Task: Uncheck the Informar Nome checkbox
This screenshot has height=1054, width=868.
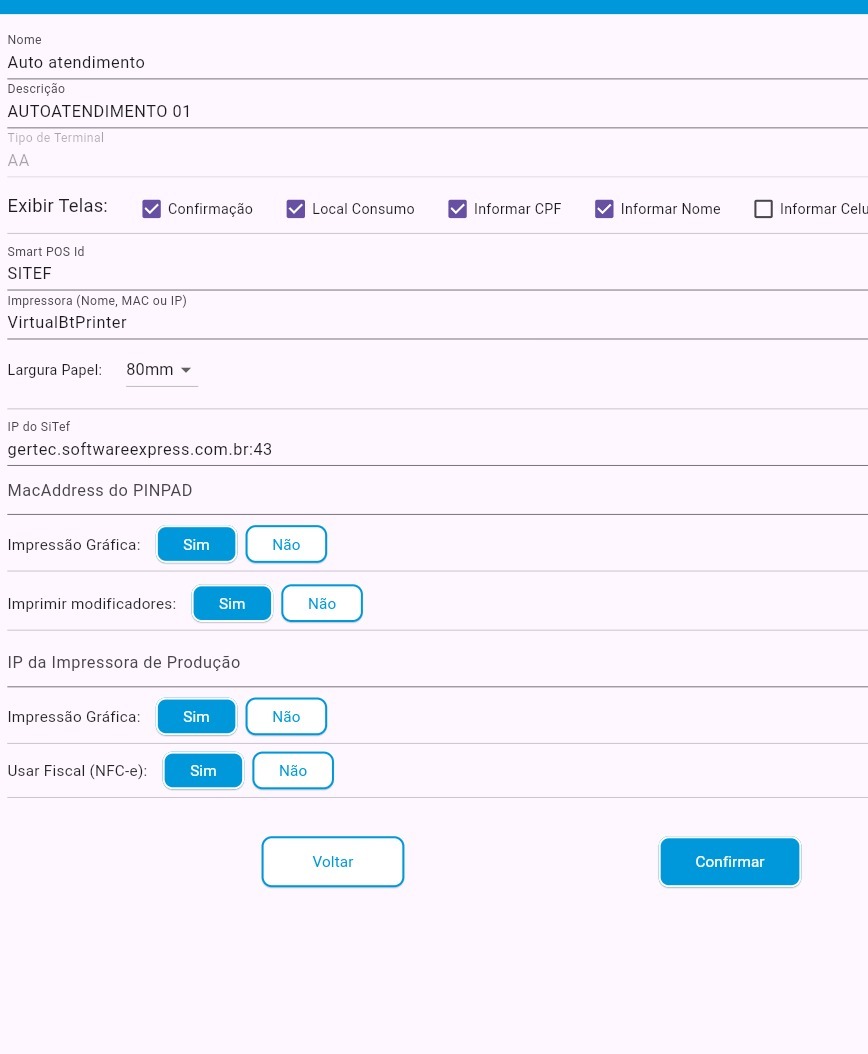Action: point(604,209)
